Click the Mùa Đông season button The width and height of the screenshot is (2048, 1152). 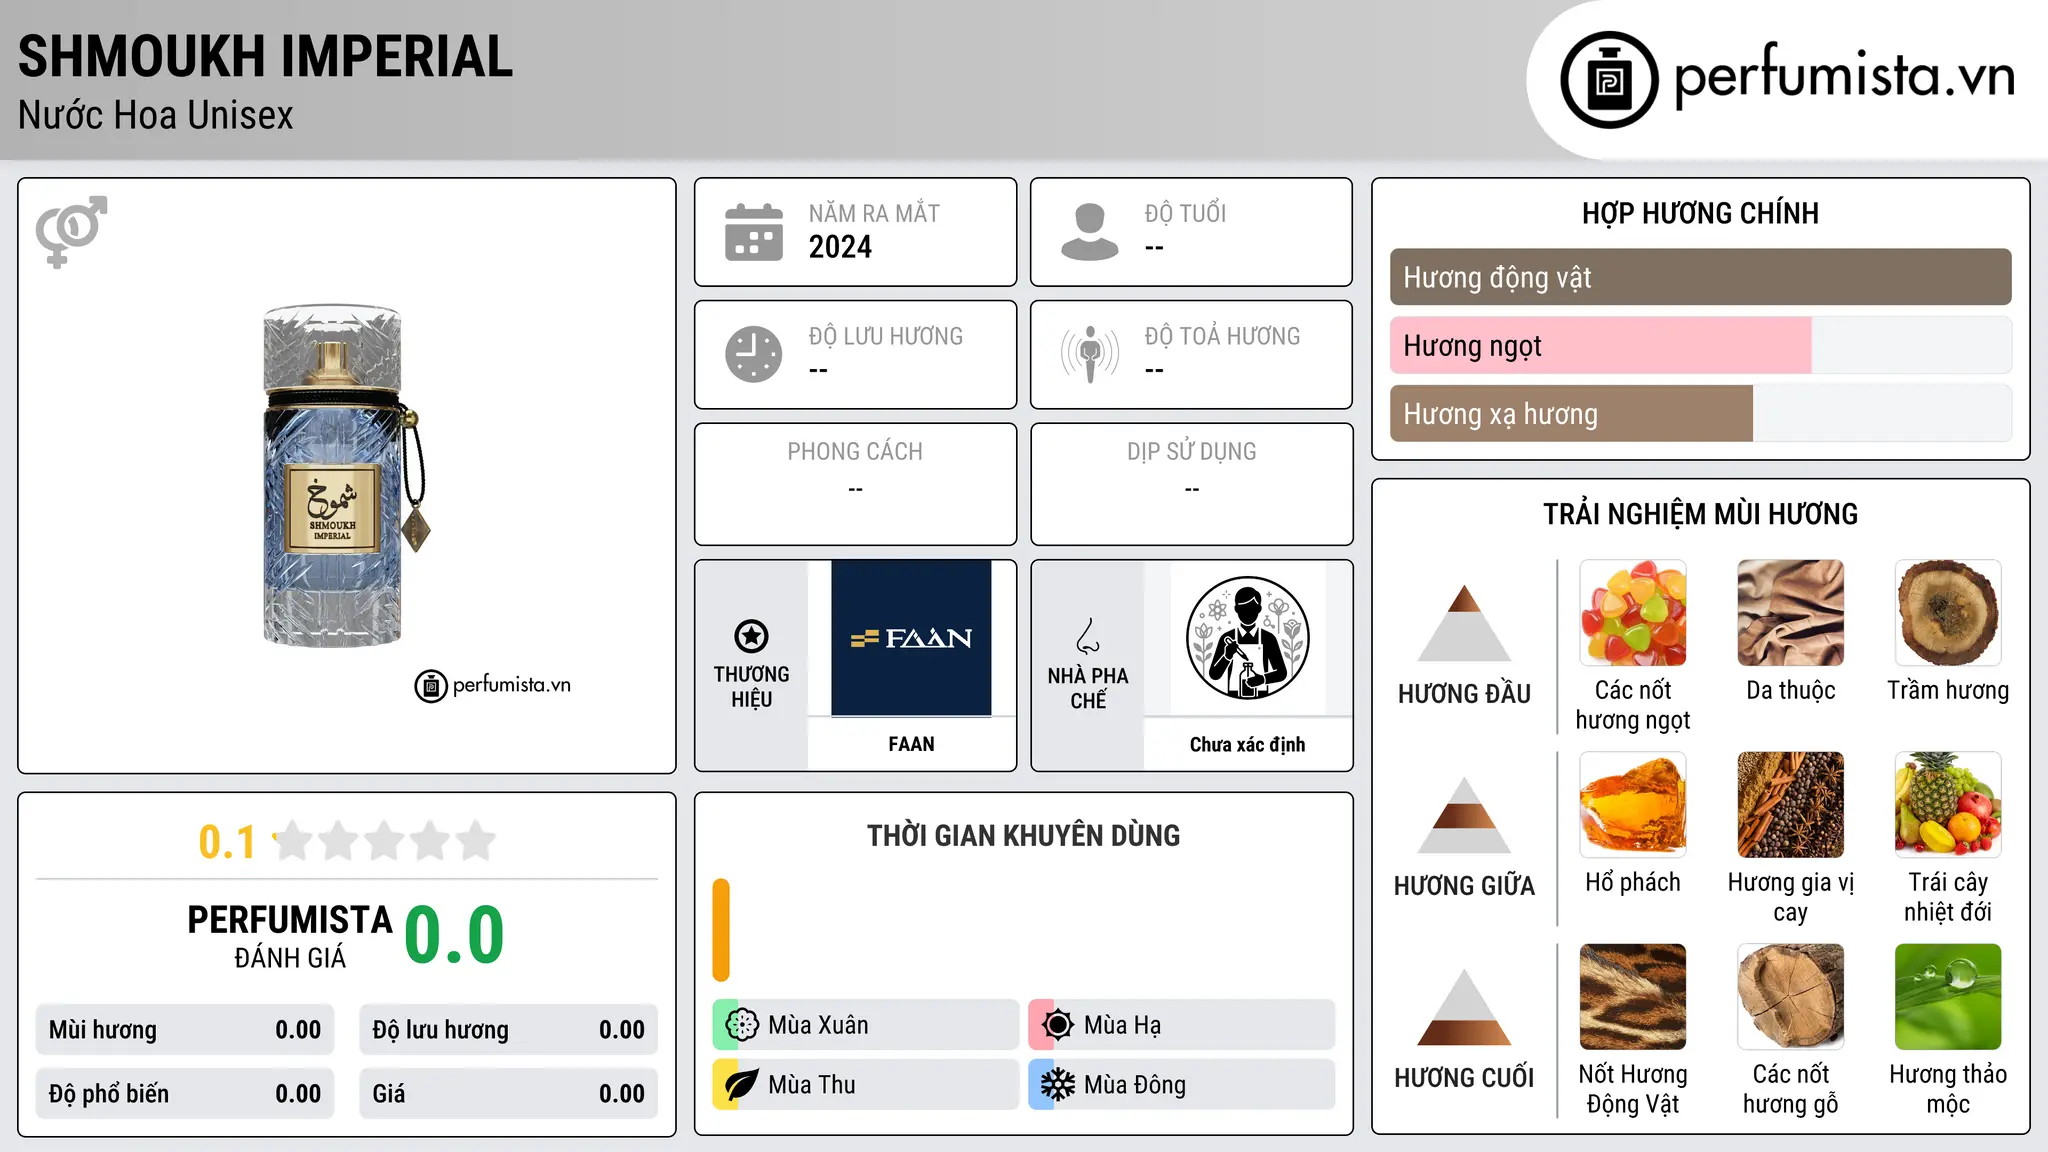[1181, 1085]
